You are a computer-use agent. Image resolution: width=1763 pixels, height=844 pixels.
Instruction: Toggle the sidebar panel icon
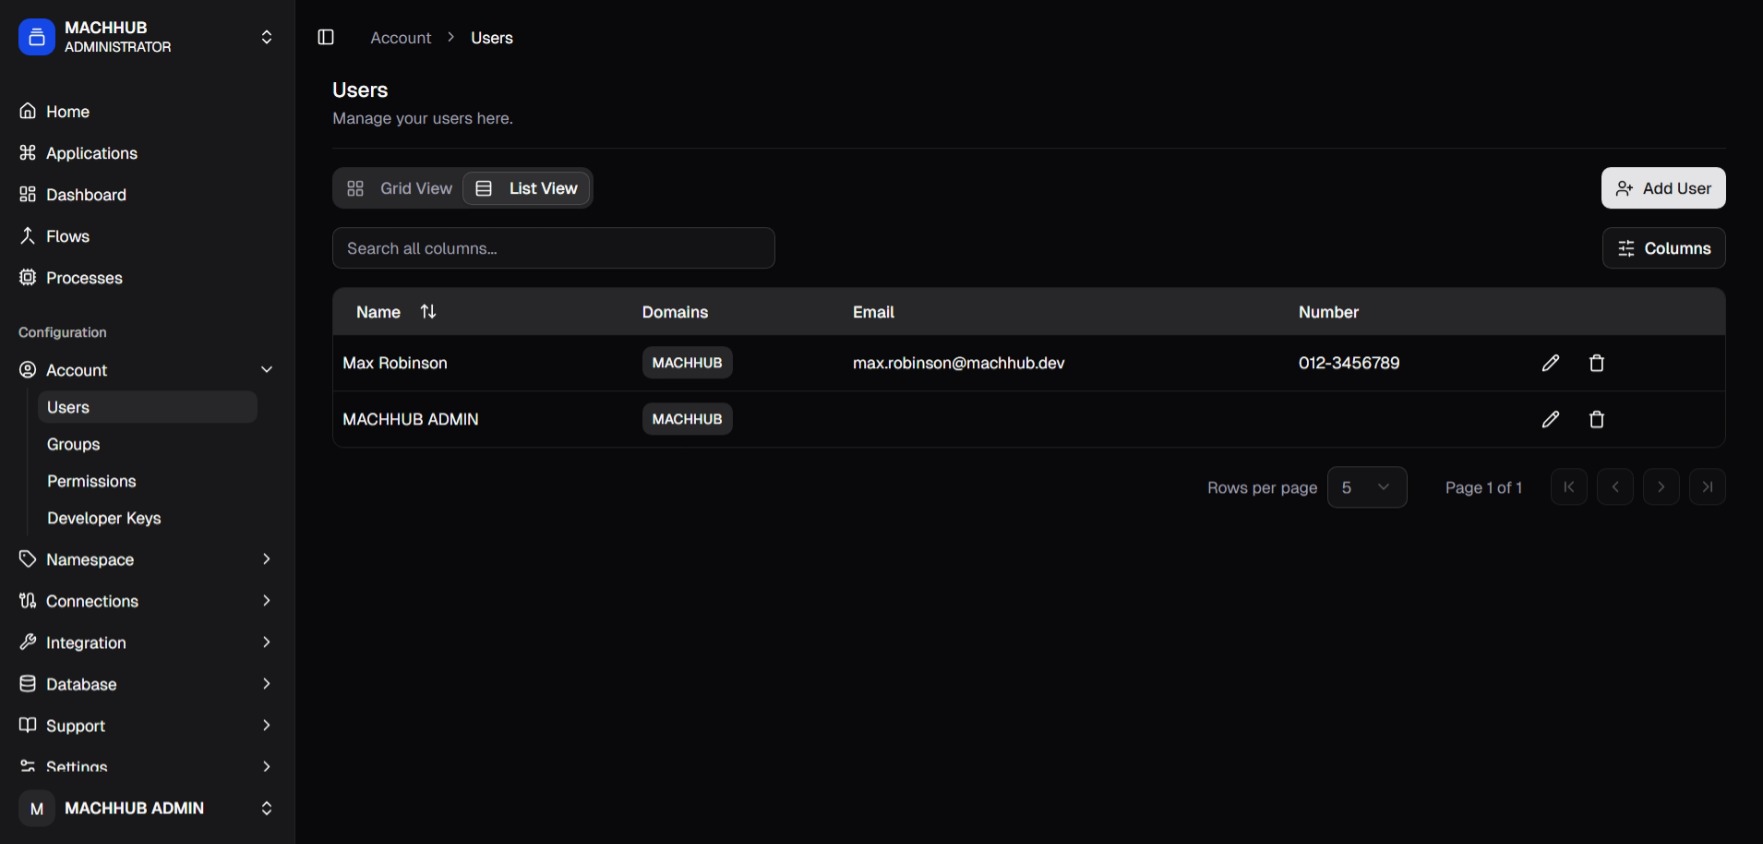click(326, 37)
